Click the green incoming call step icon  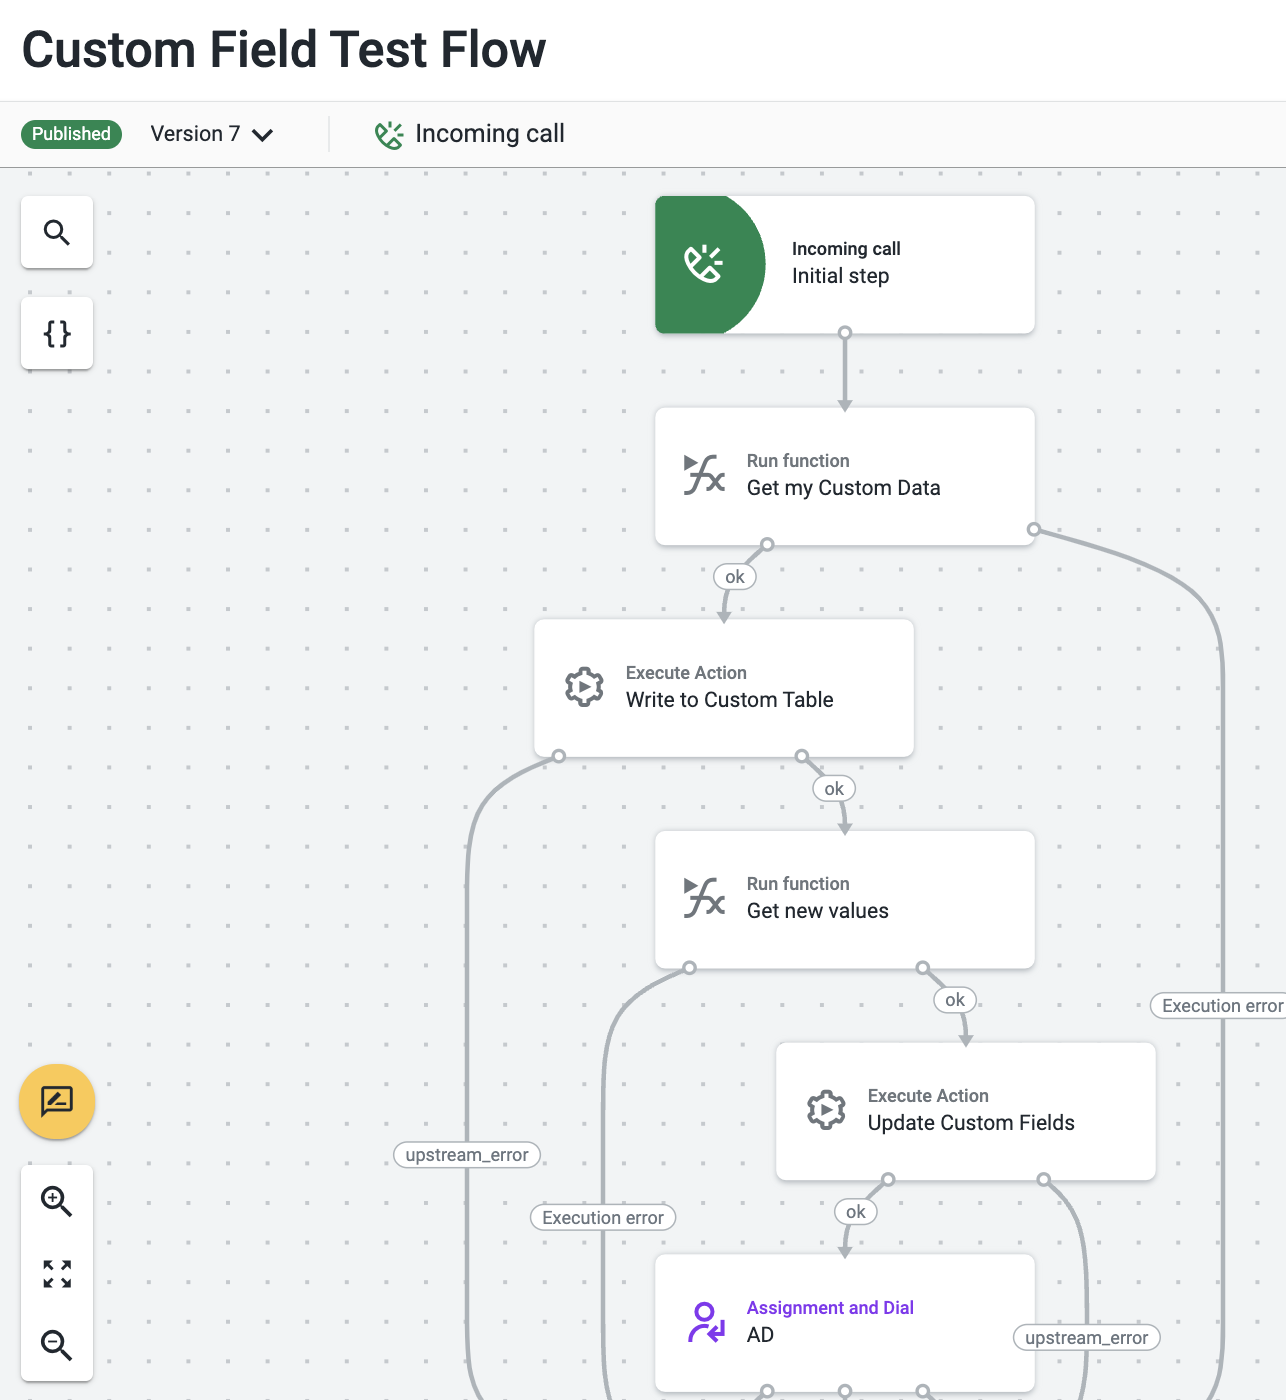[705, 264]
